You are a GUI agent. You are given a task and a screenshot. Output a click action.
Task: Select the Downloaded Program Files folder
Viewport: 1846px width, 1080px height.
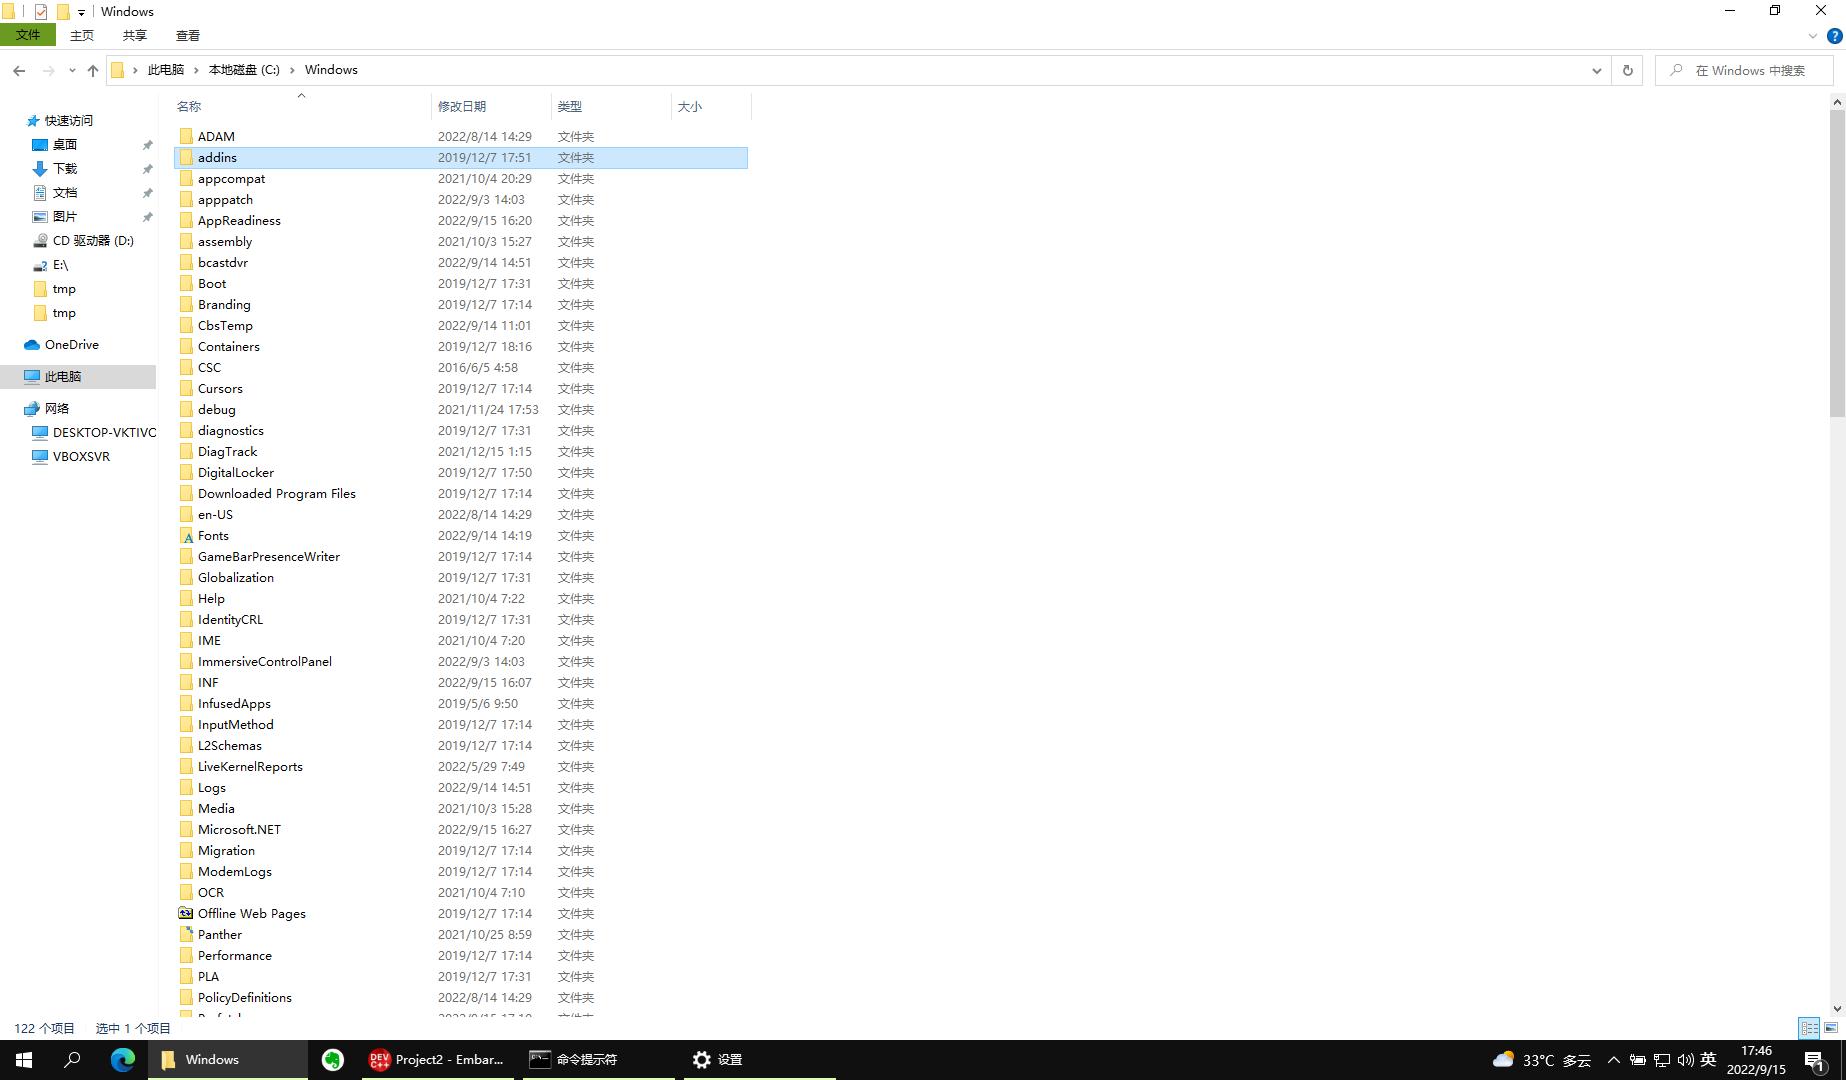[x=461, y=493]
